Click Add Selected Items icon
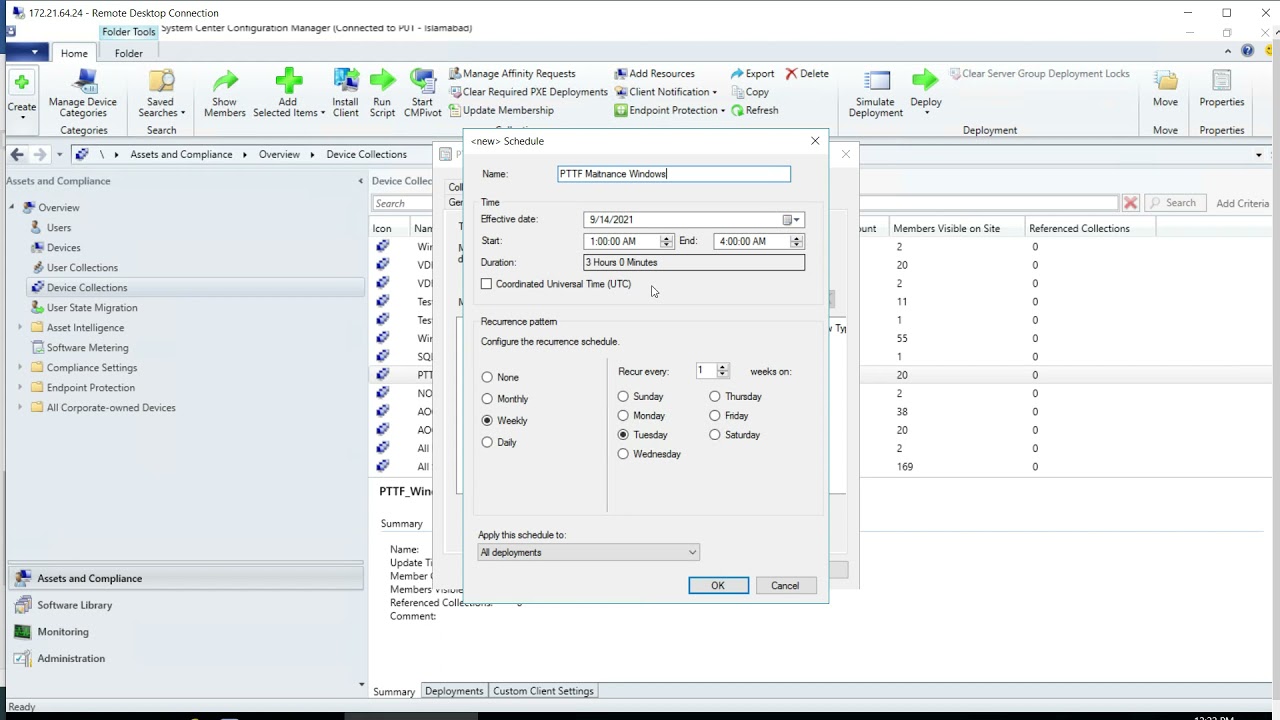This screenshot has width=1280, height=720. pyautogui.click(x=288, y=82)
